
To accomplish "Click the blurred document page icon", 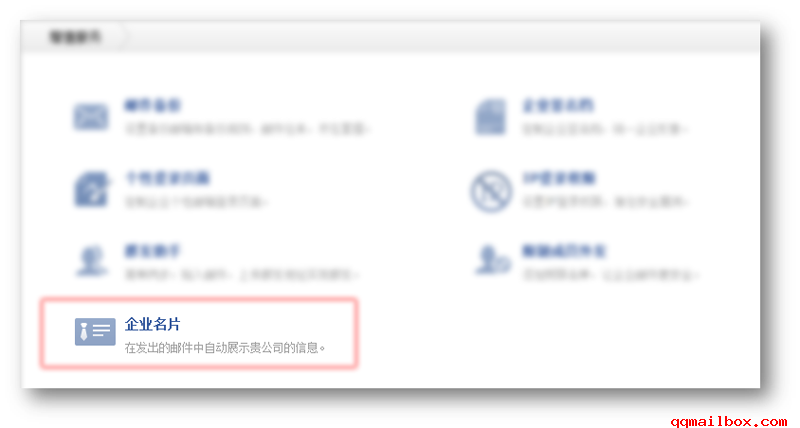I will click(491, 117).
